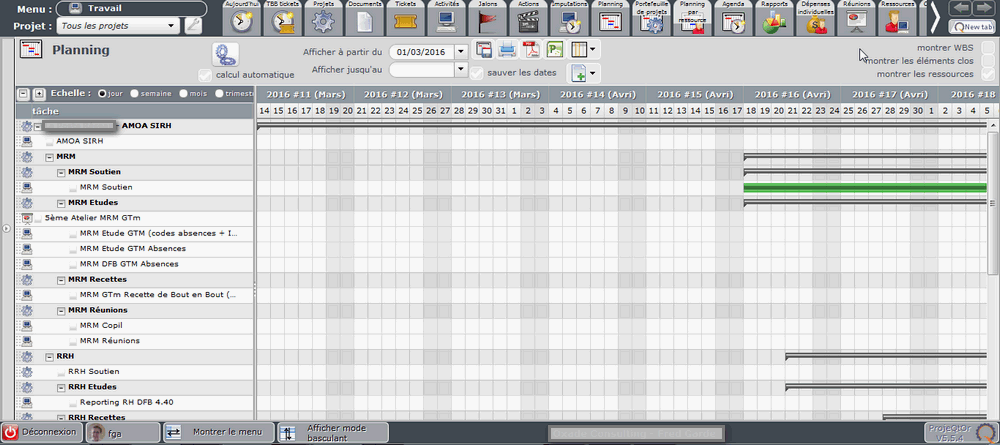Open the Projet selector dropdown

172,25
